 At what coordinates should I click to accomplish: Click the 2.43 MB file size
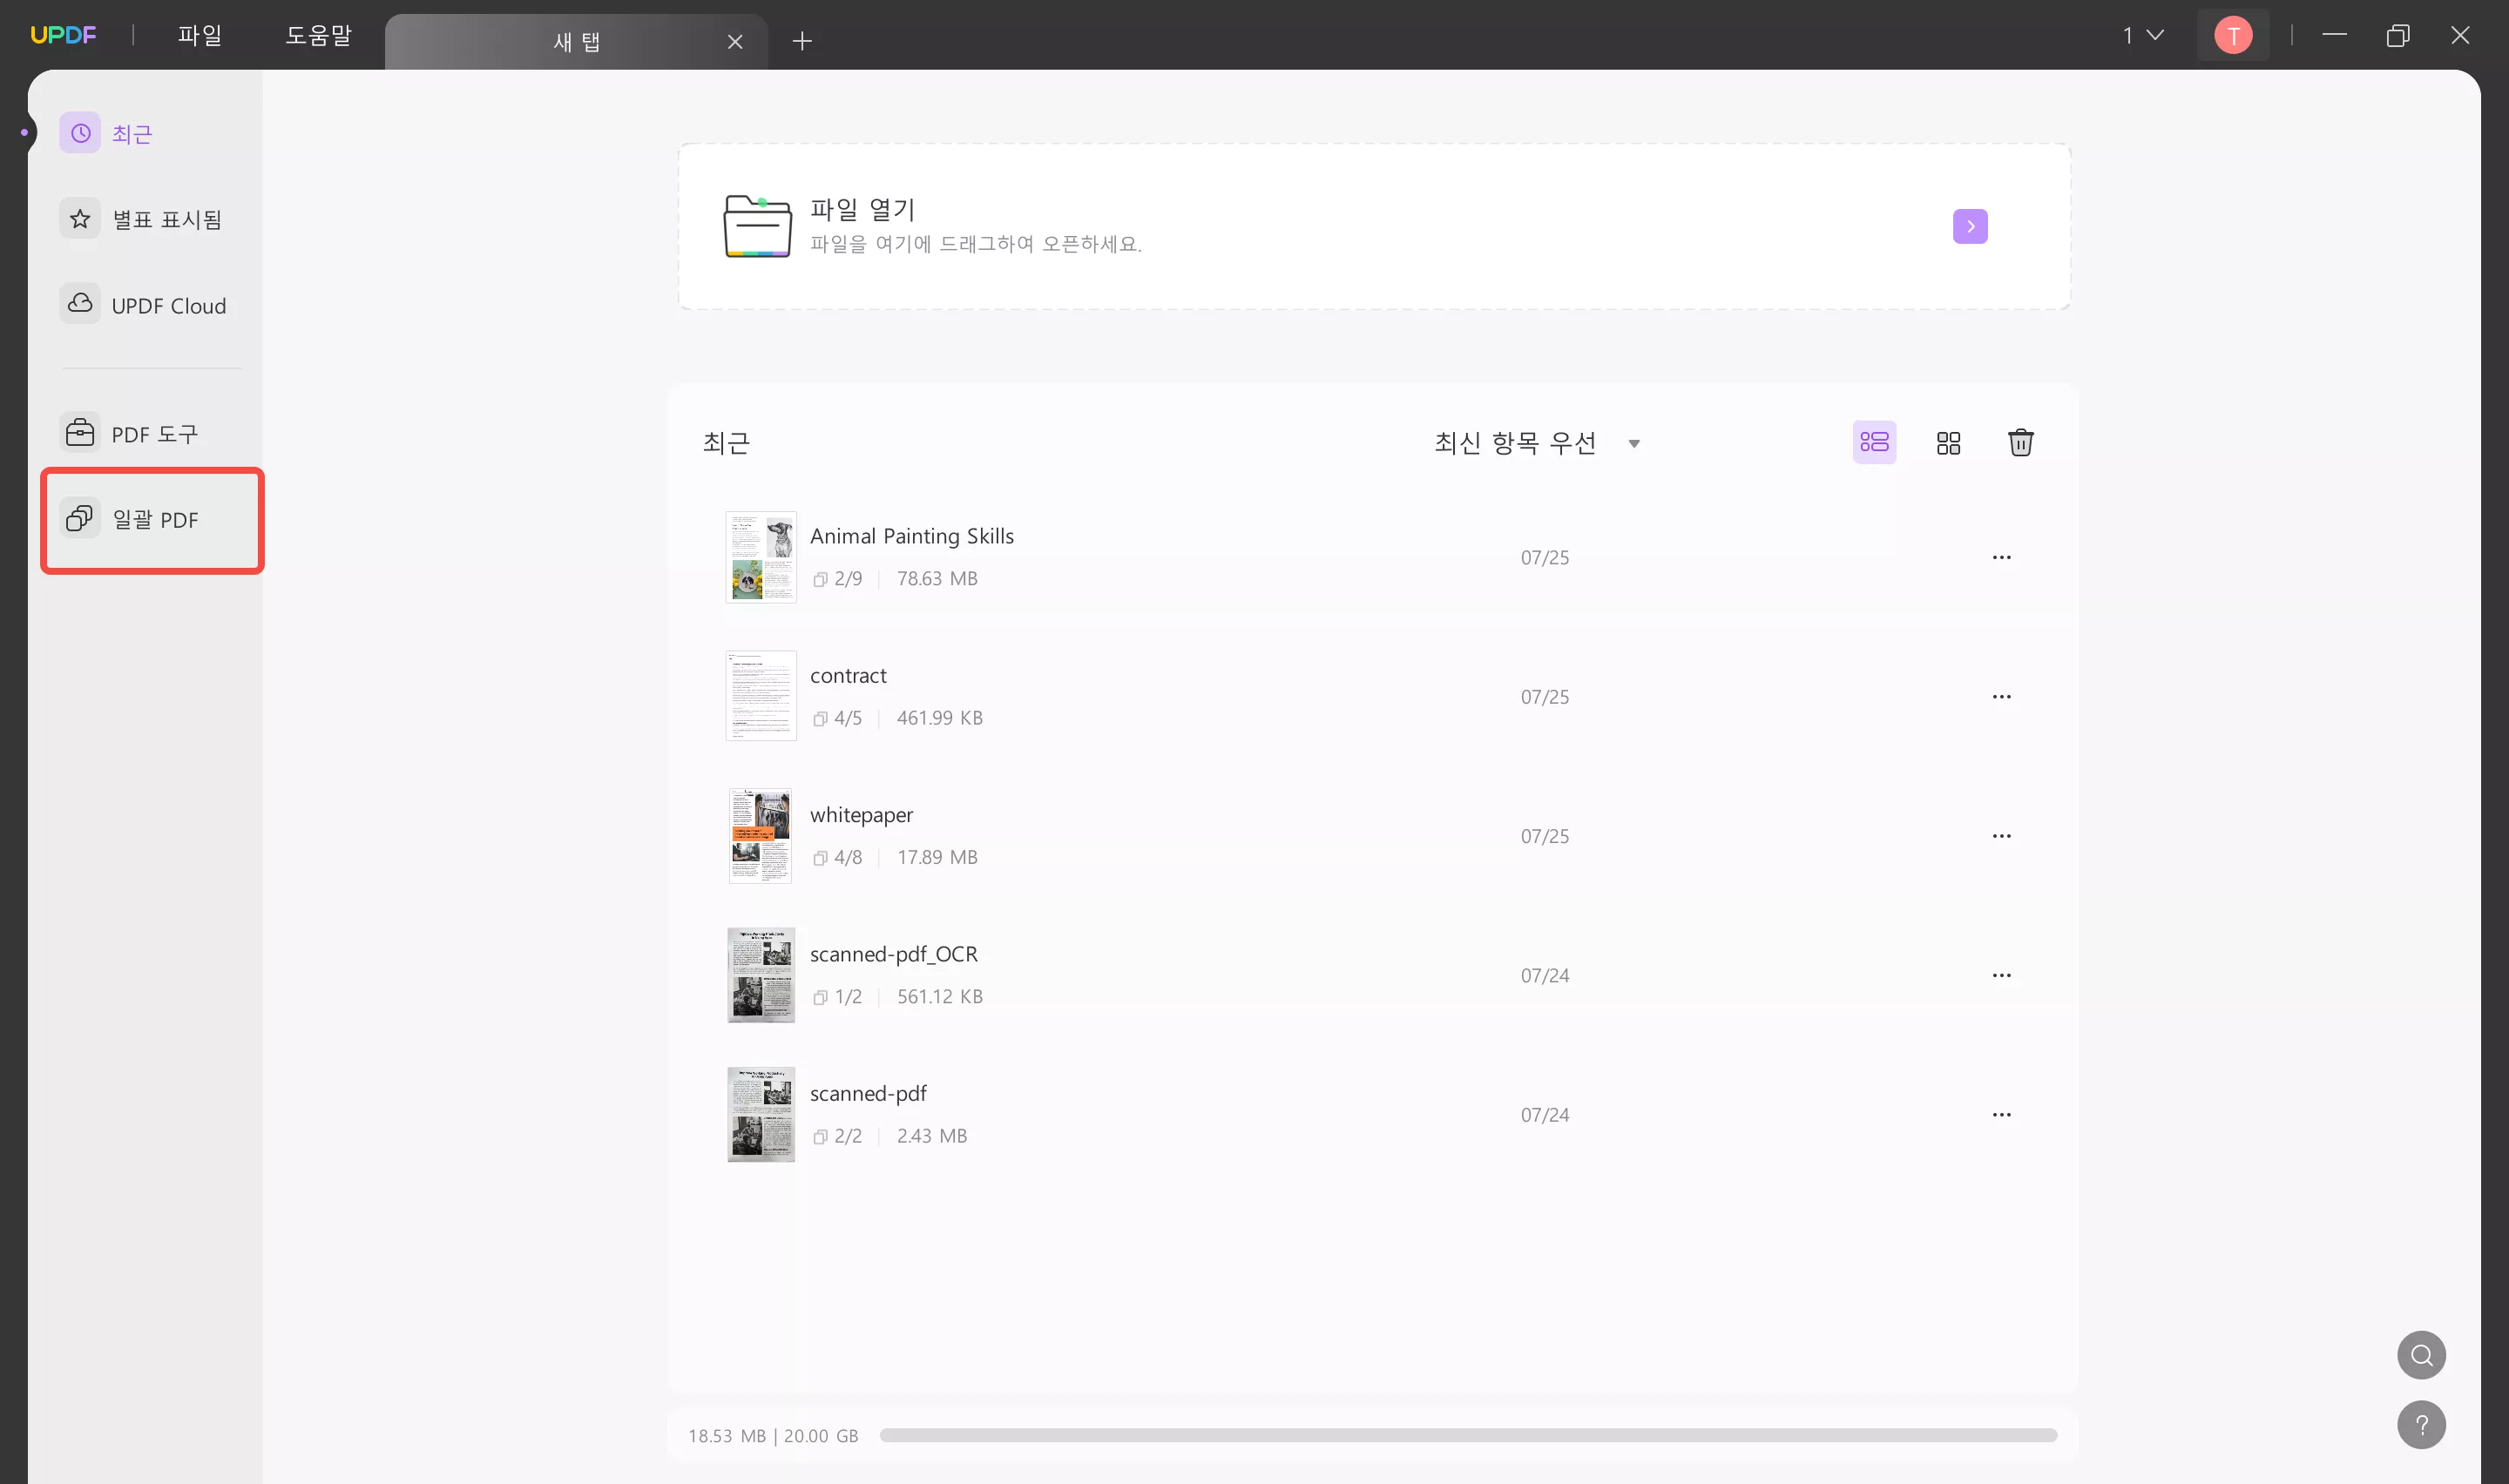[x=931, y=1136]
